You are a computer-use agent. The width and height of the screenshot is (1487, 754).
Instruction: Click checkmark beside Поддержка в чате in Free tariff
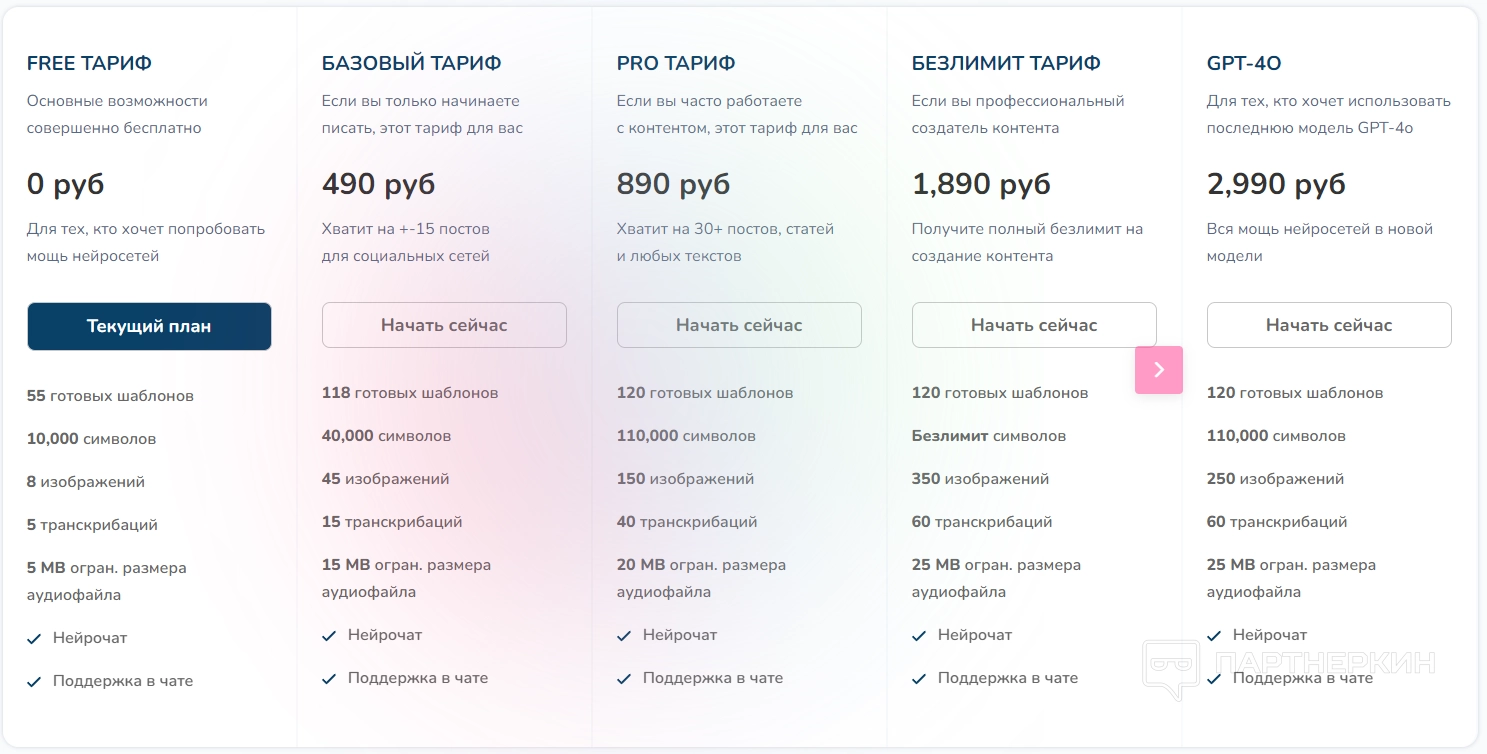34,681
